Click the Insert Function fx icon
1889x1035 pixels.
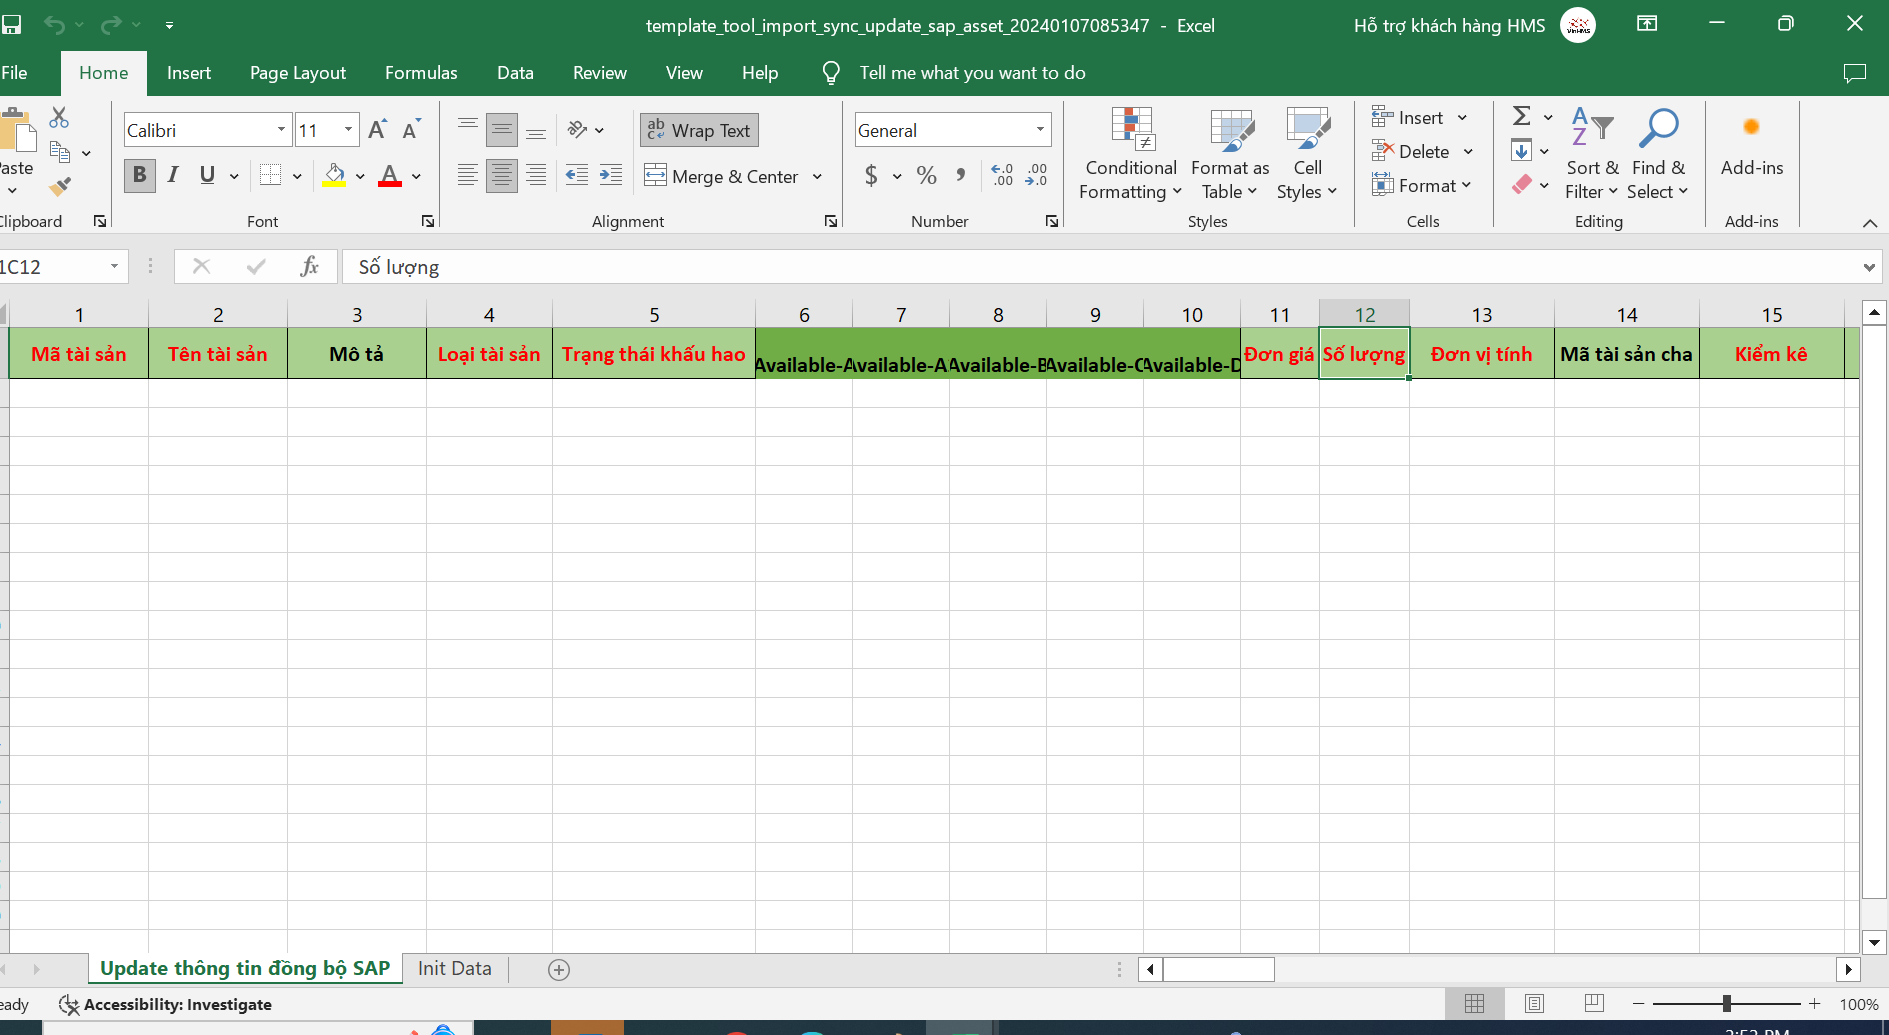pos(309,266)
